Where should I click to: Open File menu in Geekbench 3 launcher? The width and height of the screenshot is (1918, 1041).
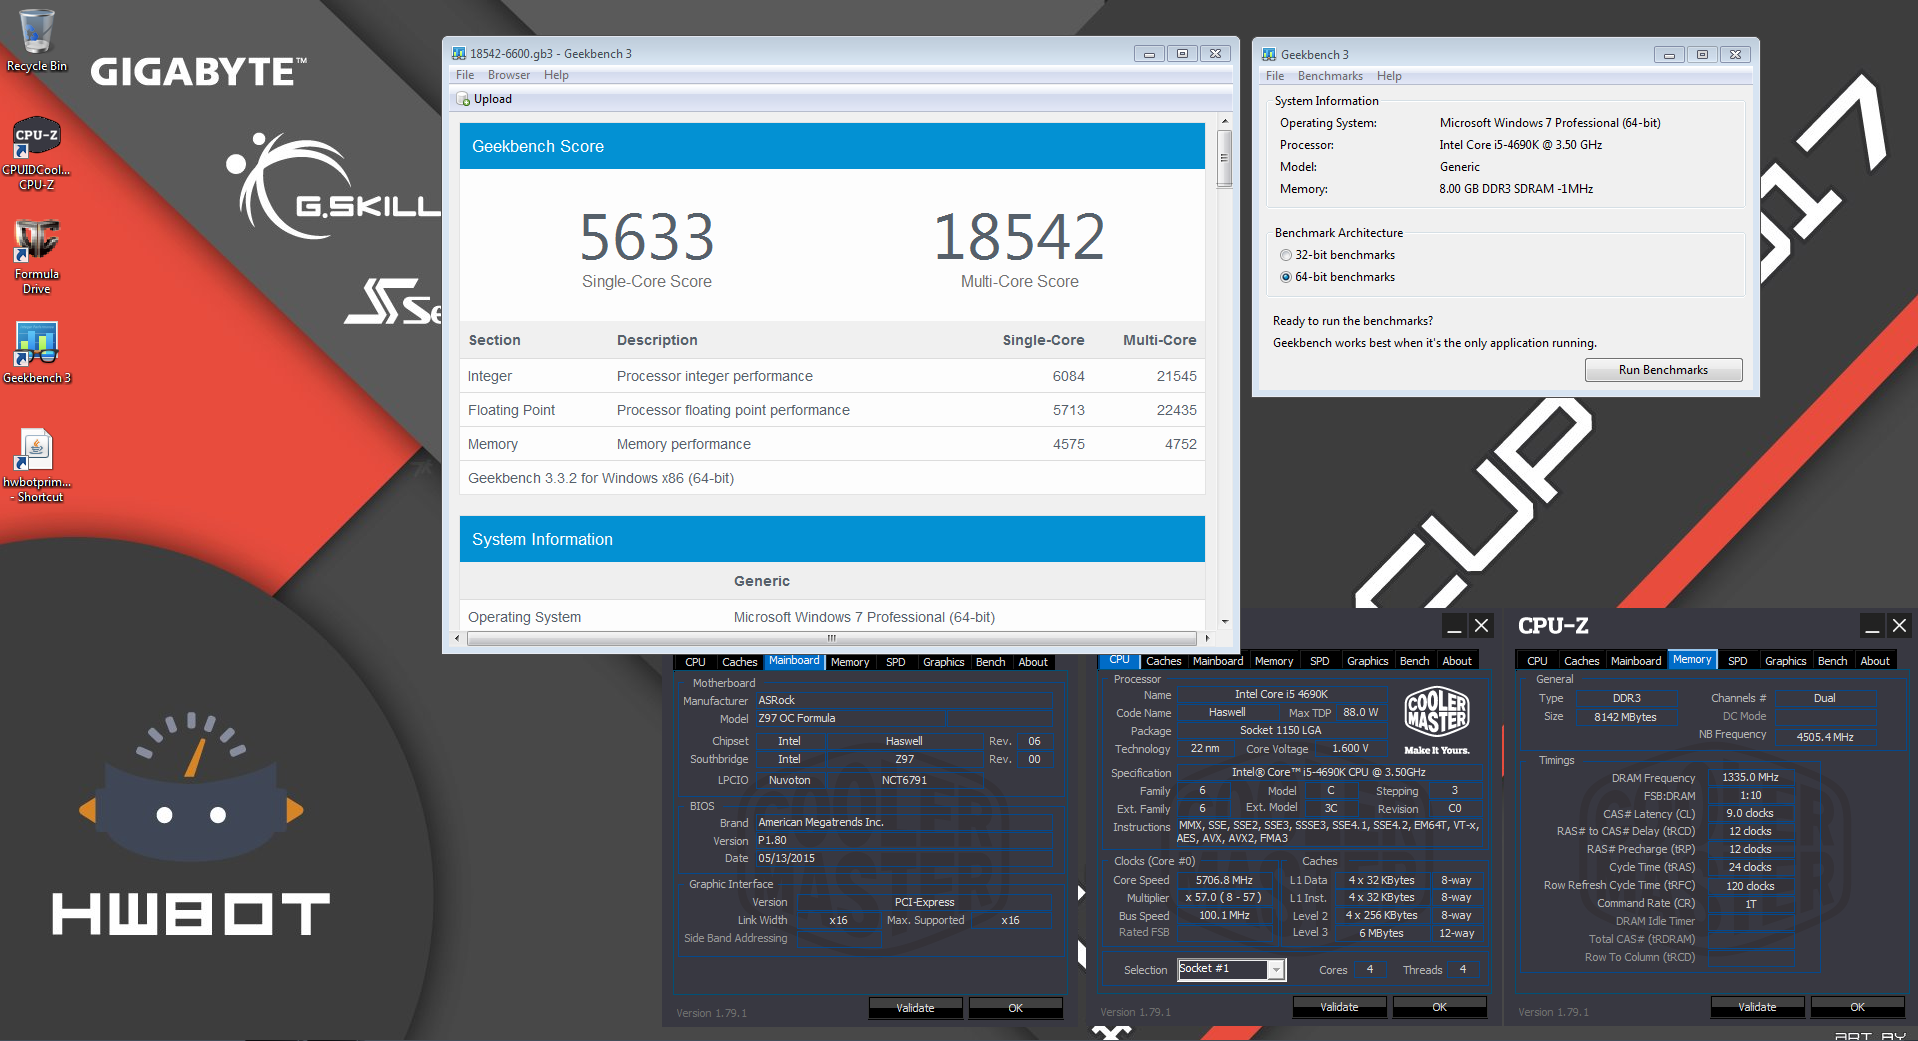point(1275,76)
